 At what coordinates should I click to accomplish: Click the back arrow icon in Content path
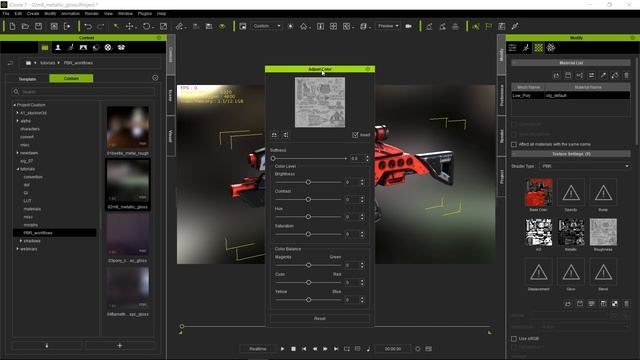[x=10, y=63]
